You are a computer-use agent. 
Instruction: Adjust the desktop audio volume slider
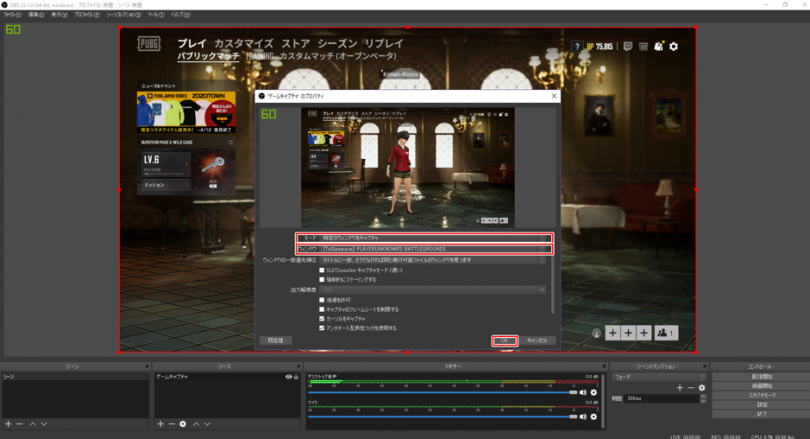tap(442, 393)
